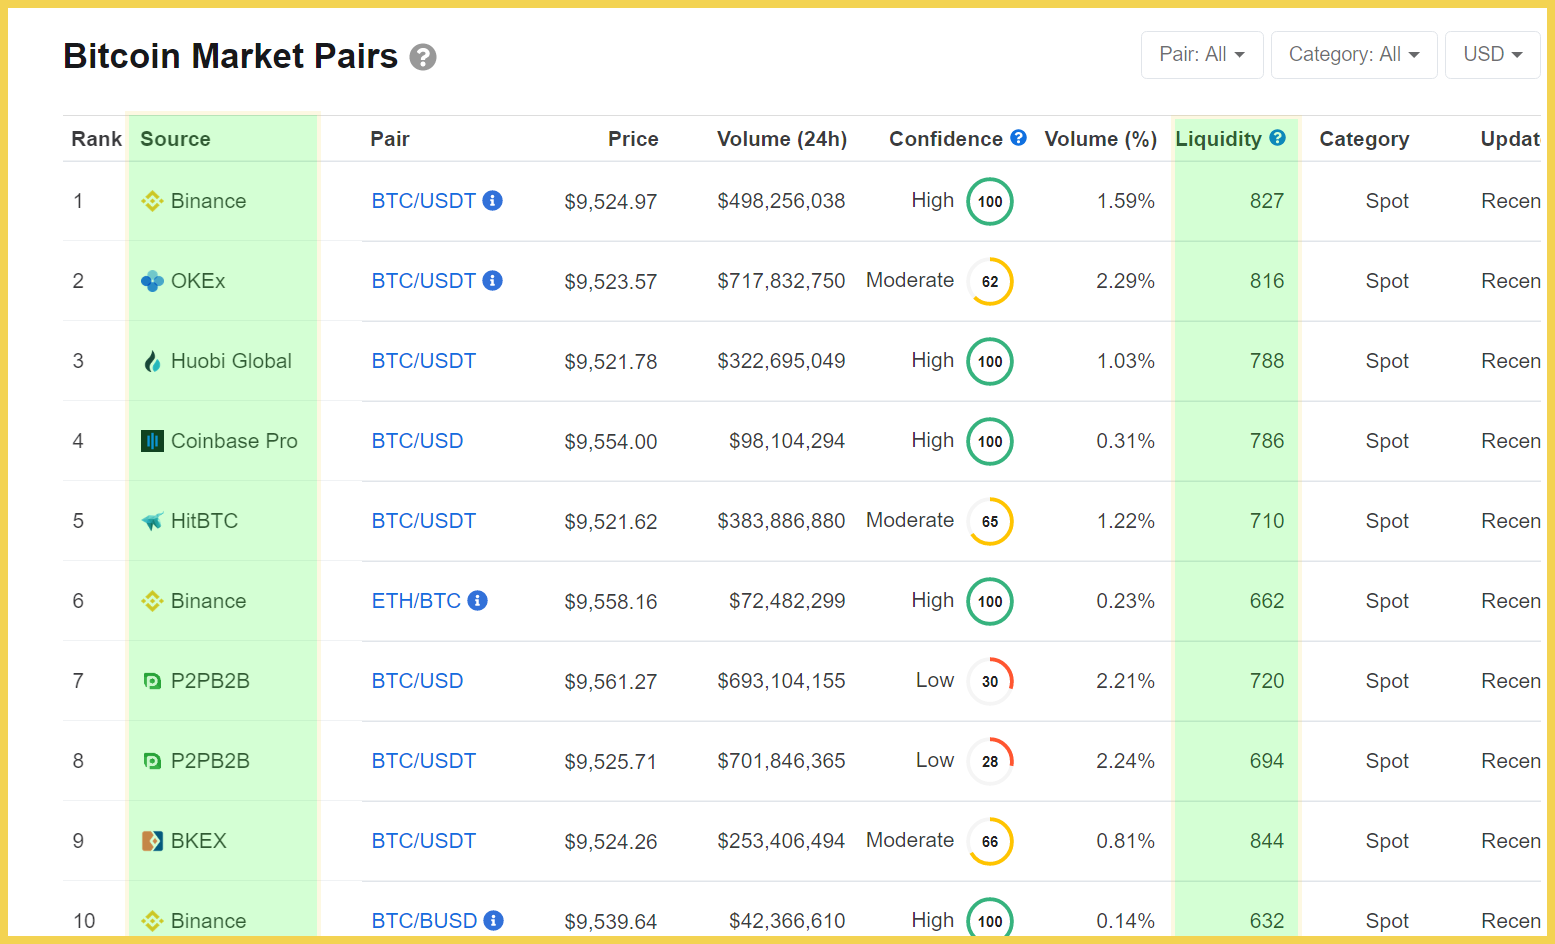
Task: Click the 65 confidence score ring
Action: [990, 521]
